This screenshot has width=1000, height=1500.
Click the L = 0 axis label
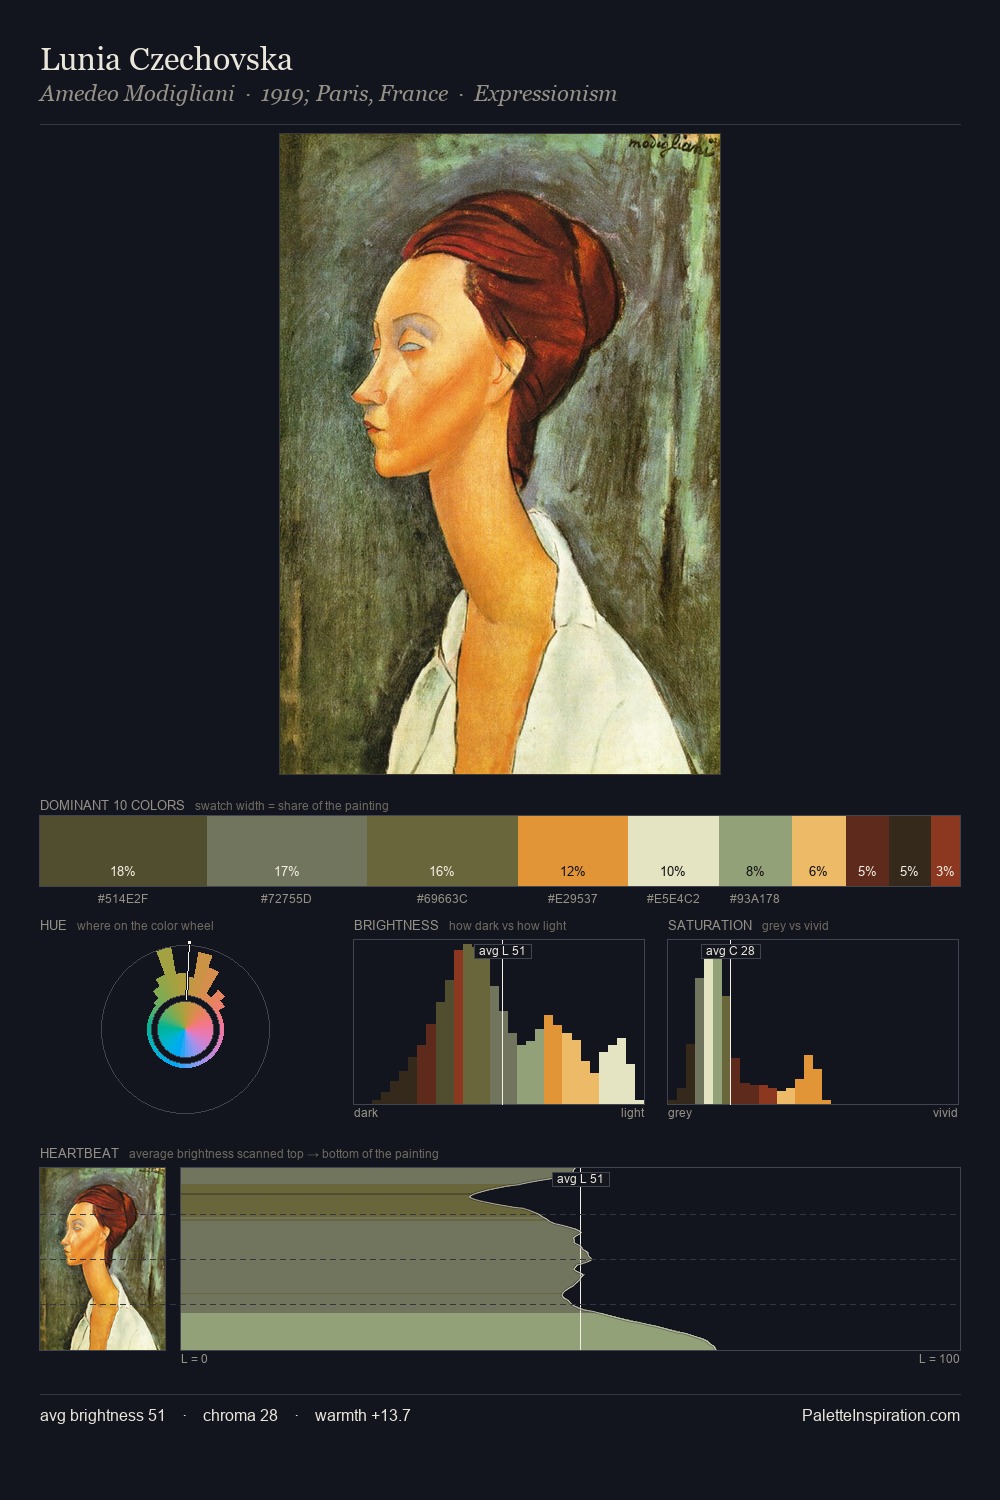[x=194, y=1359]
